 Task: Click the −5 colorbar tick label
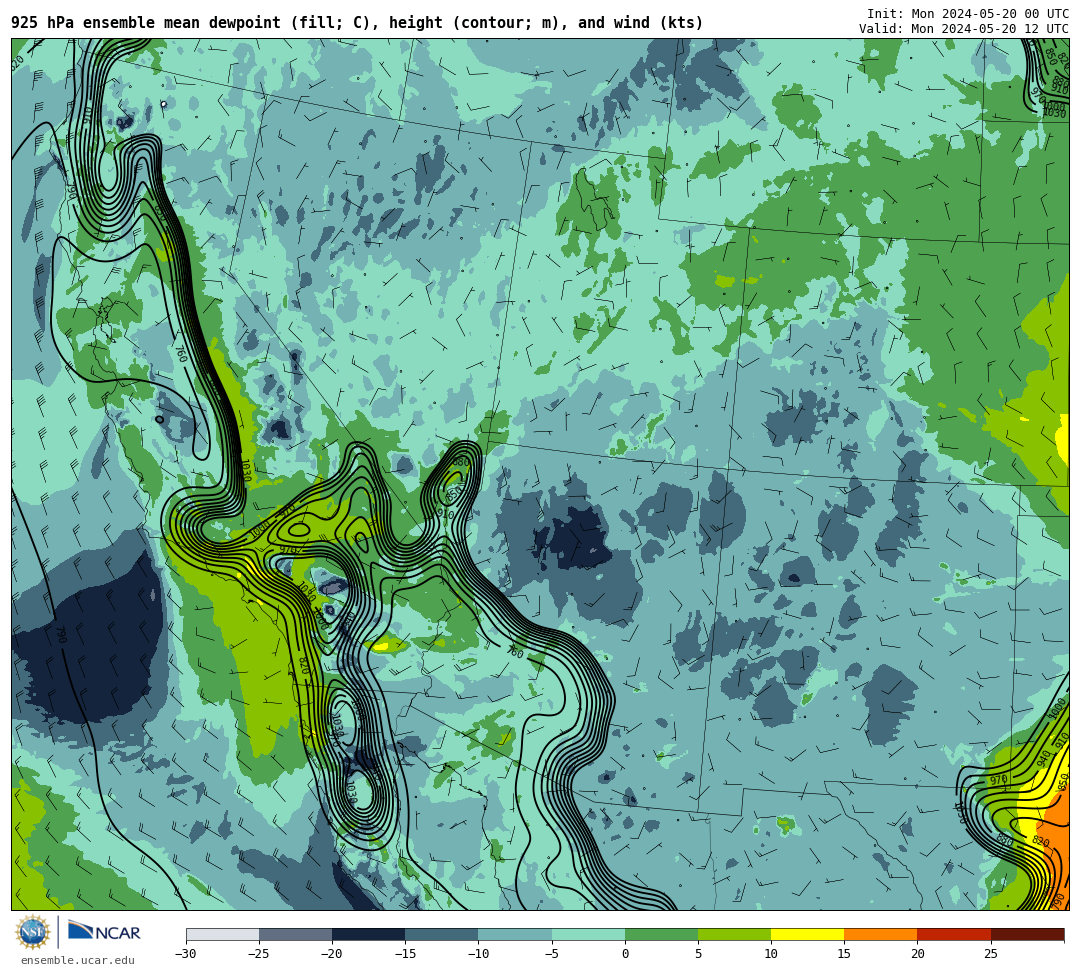point(552,954)
